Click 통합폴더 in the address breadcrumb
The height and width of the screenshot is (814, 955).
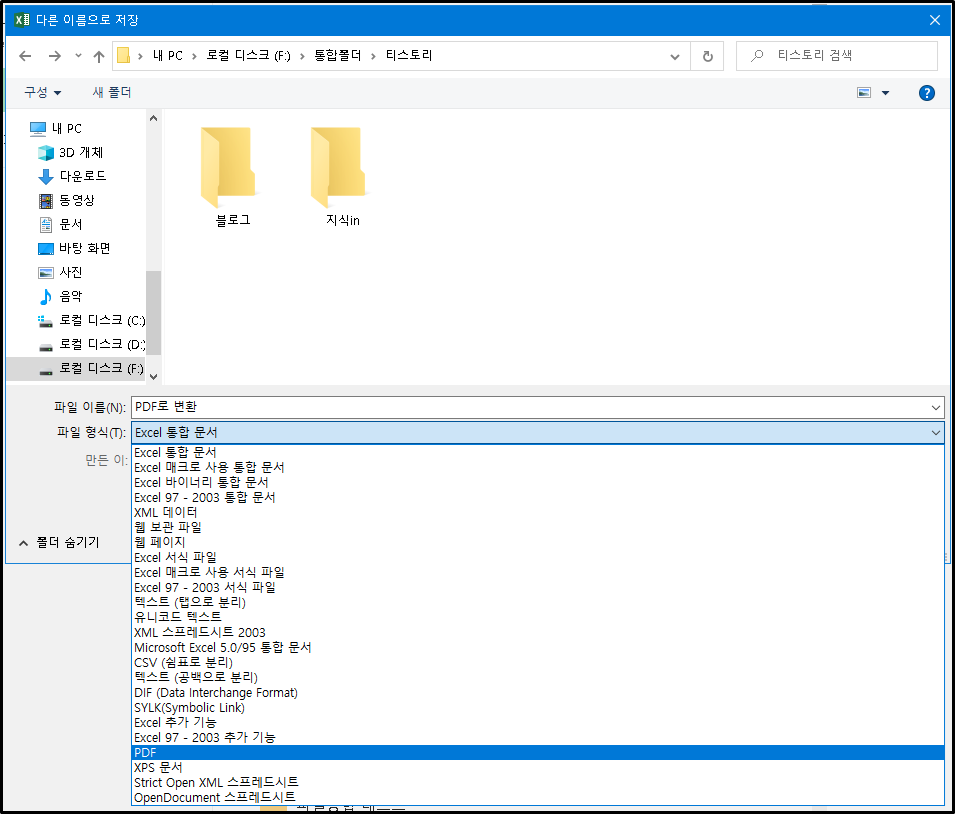click(x=337, y=56)
